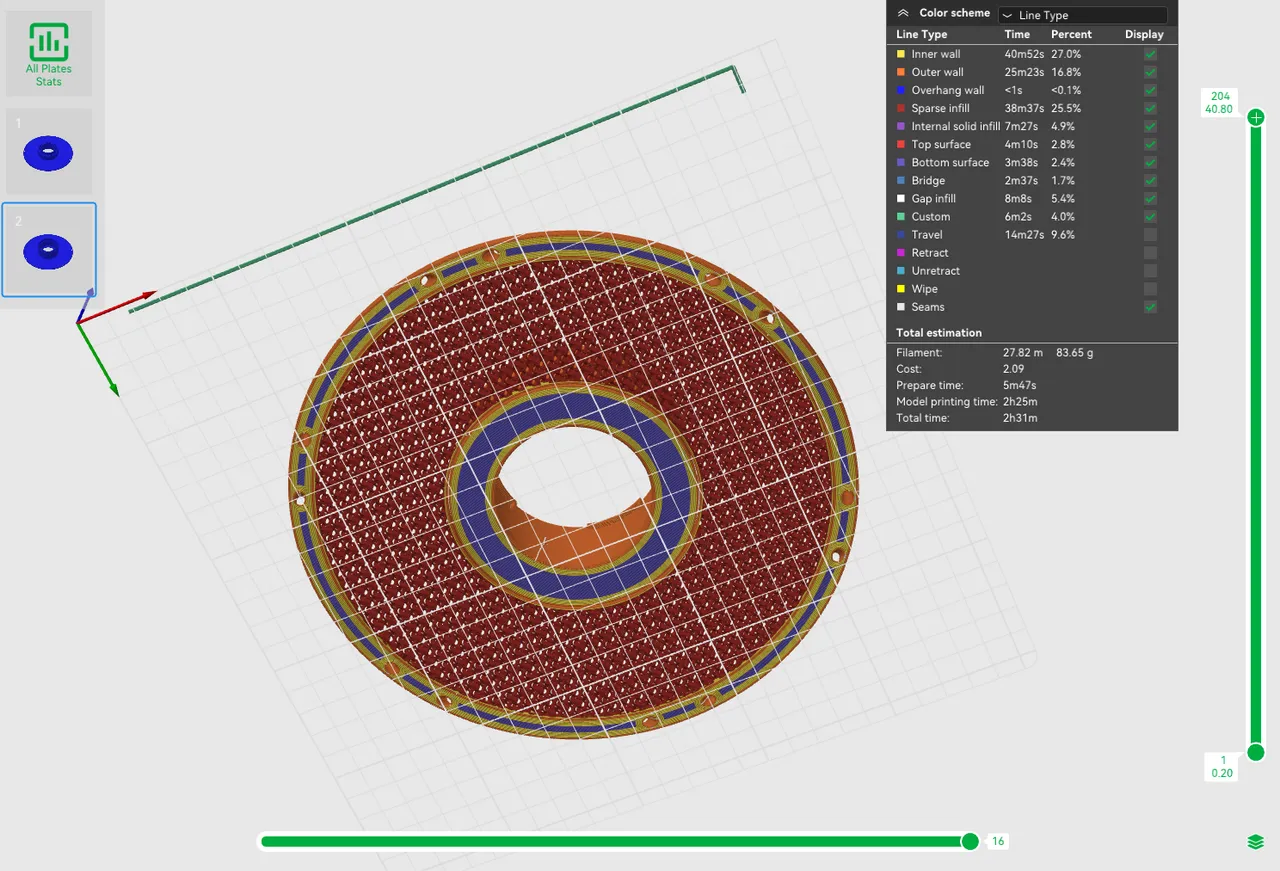This screenshot has width=1280, height=871.
Task: Open the All Plates Stats view
Action: 48,52
